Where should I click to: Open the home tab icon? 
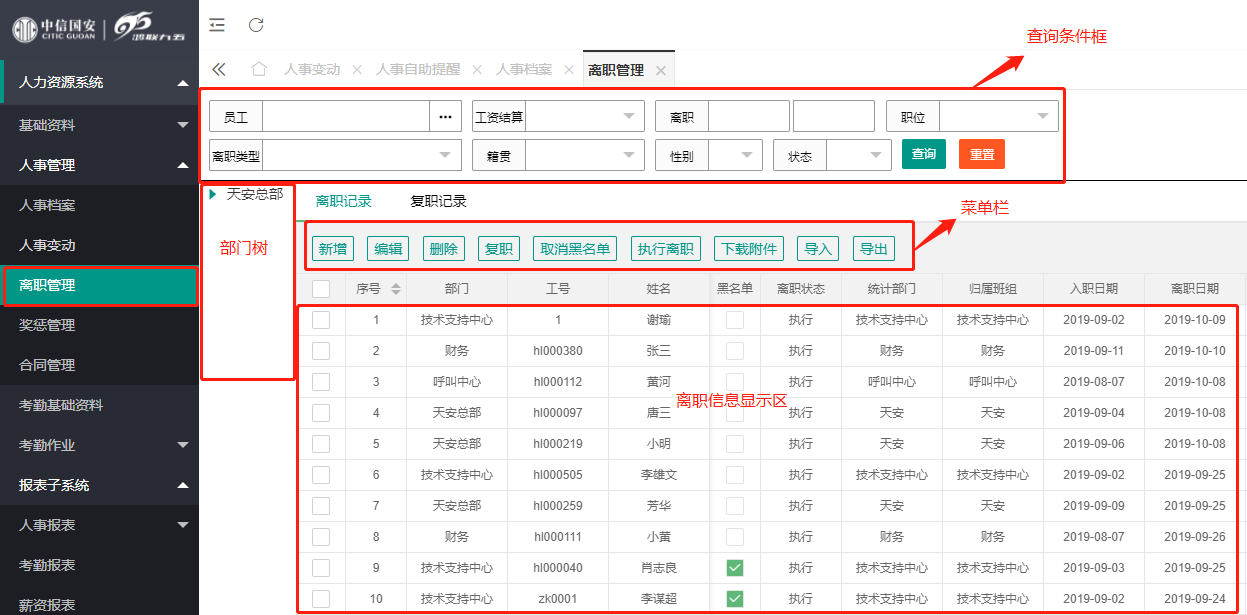click(x=259, y=69)
